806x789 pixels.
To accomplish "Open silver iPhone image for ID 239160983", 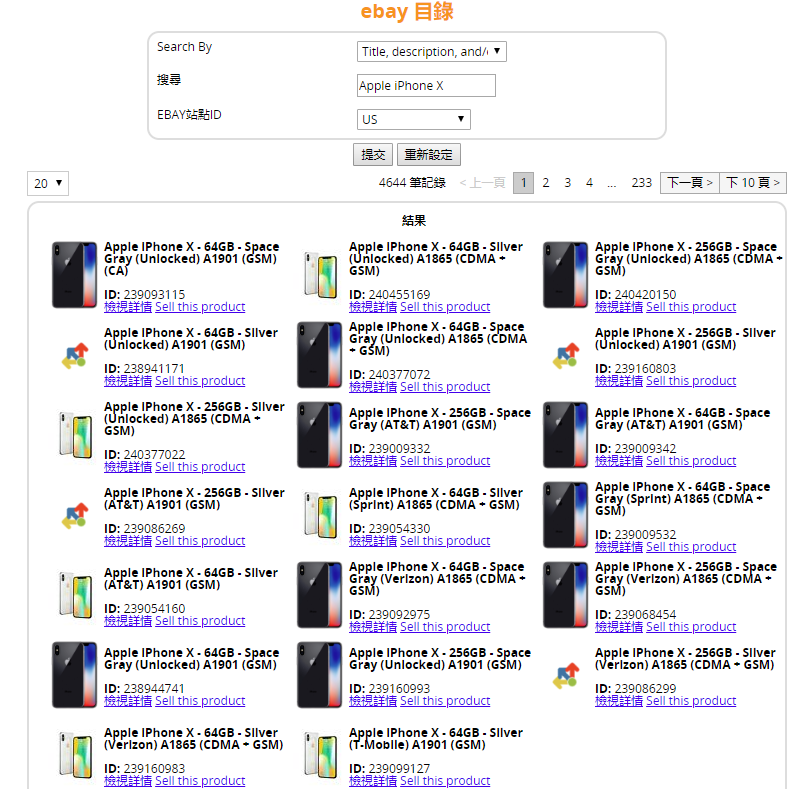I will click(75, 755).
